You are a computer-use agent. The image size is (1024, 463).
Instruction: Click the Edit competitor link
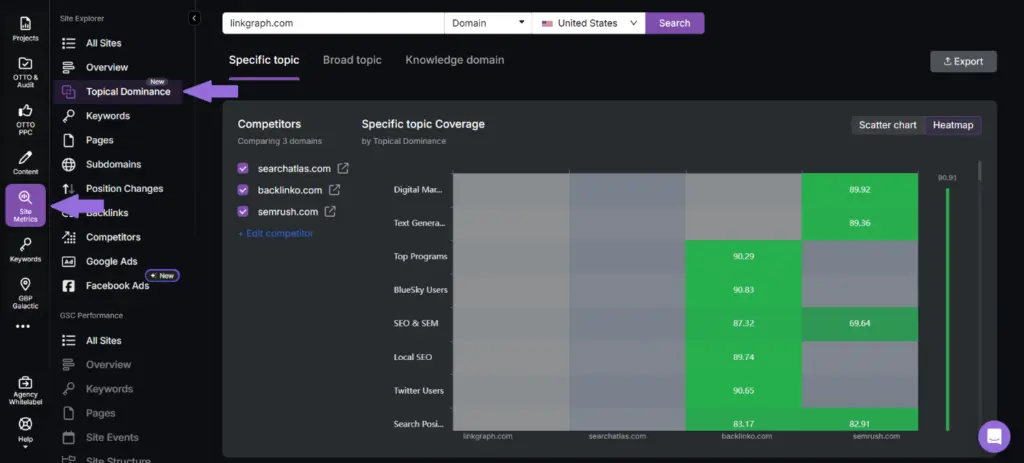pyautogui.click(x=275, y=233)
